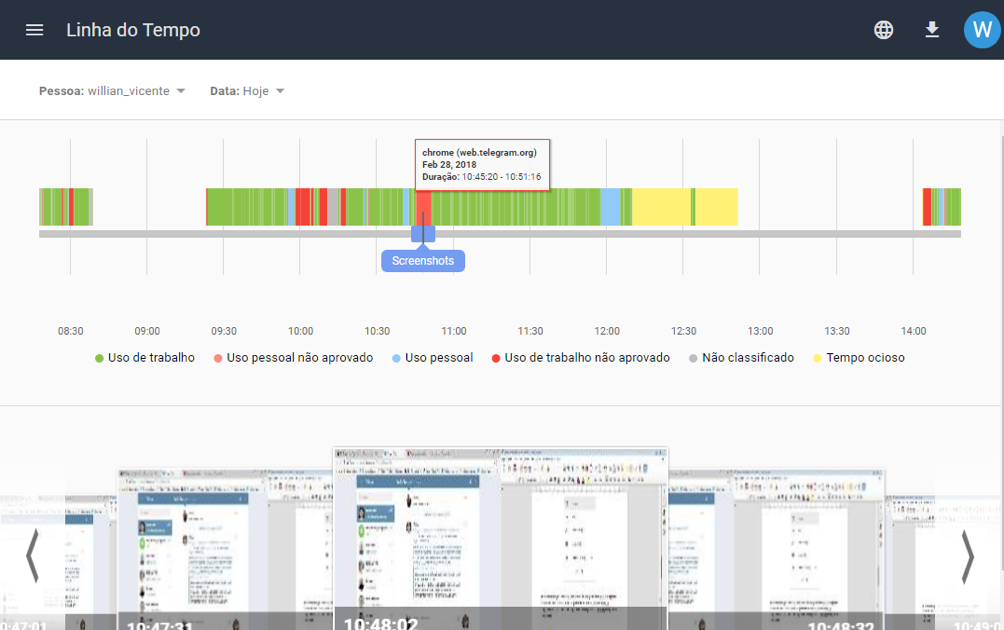Screen dimensions: 1004x630
Task: Toggle the Tempo ocioso legend item
Action: [858, 358]
